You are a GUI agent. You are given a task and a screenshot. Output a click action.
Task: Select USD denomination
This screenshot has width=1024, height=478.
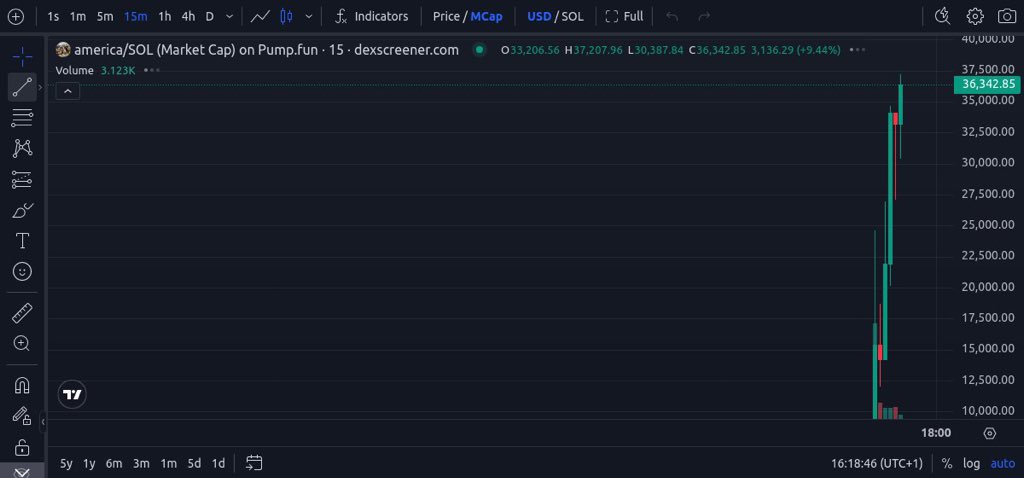[539, 16]
